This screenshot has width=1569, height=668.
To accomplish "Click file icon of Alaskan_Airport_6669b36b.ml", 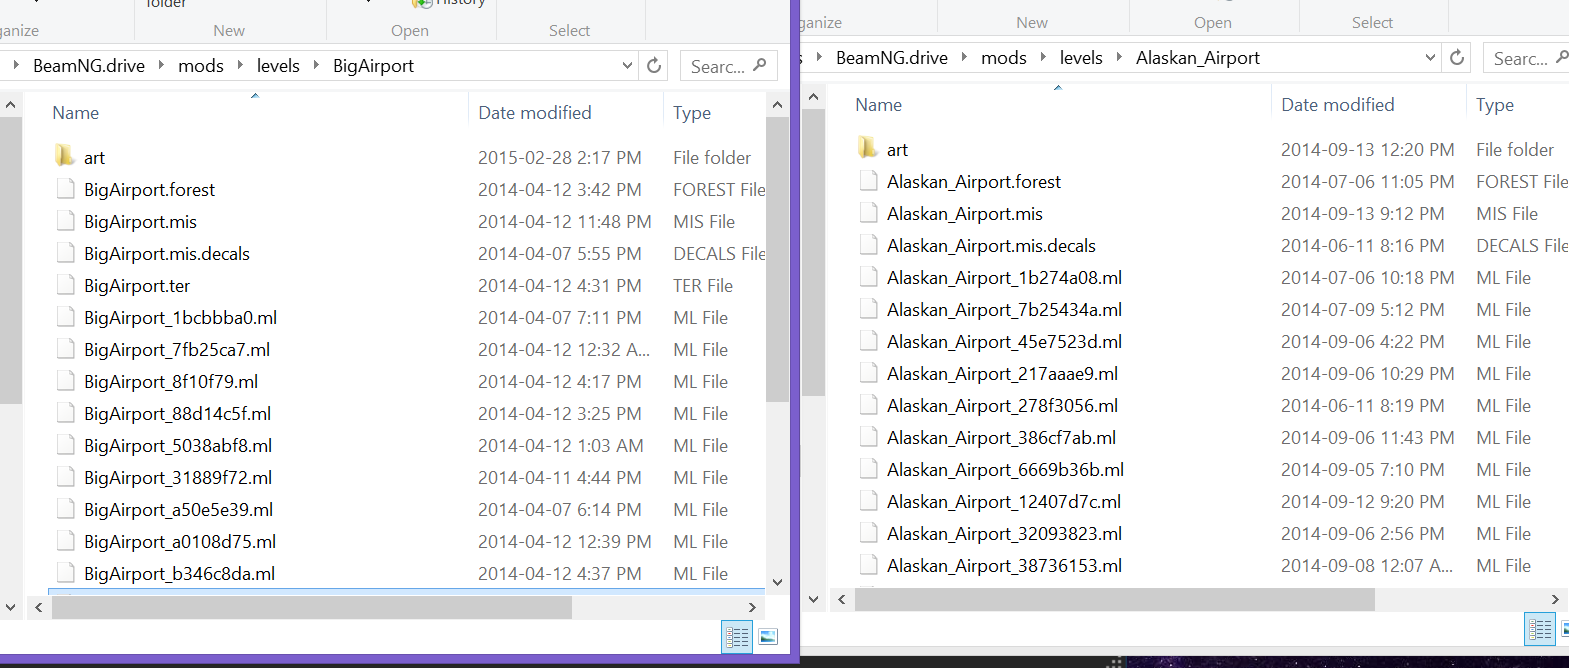I will pos(869,469).
